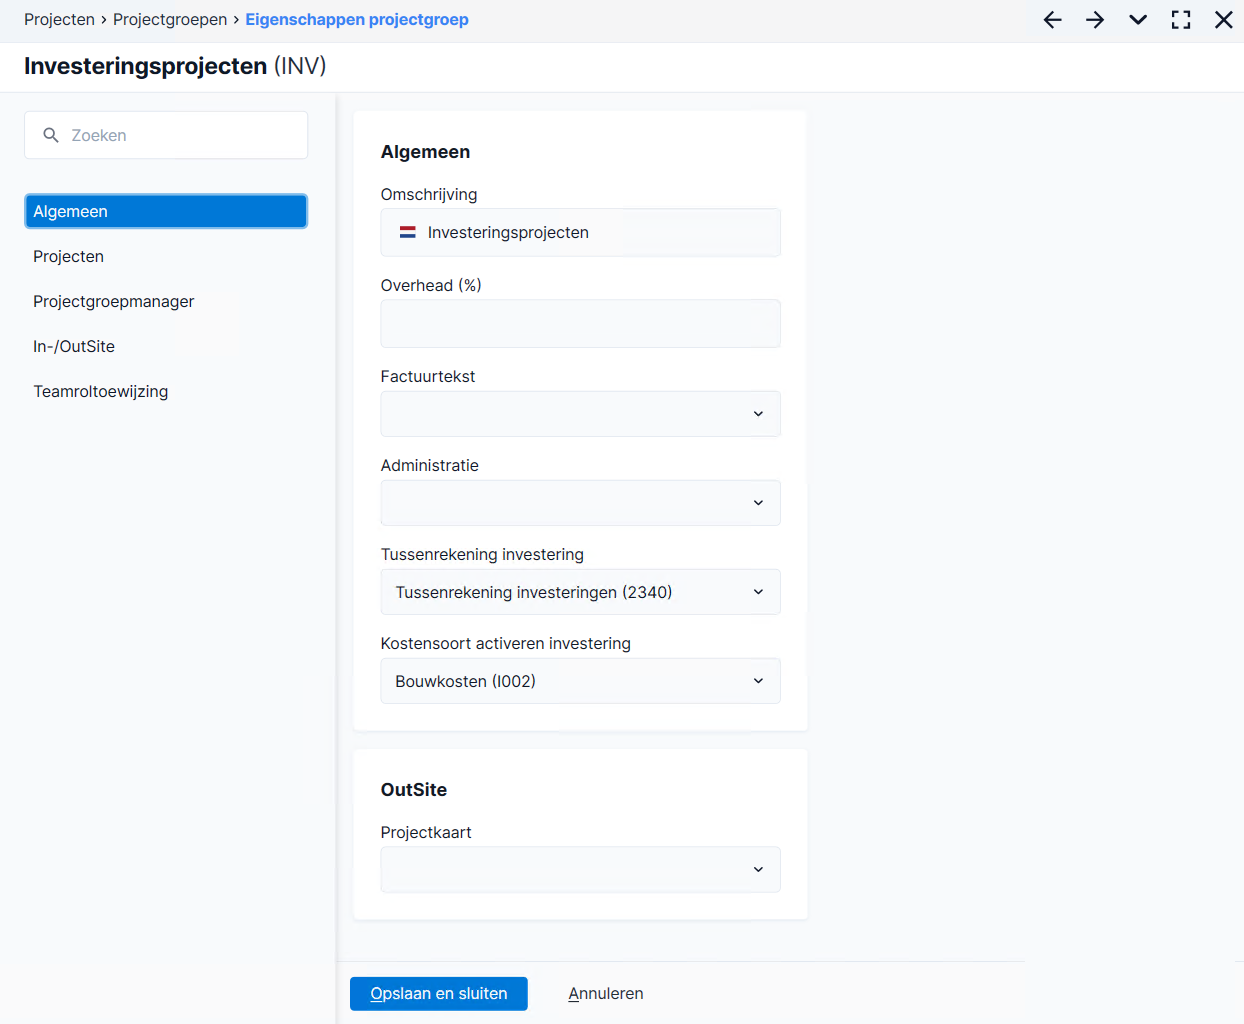Screen dimensions: 1244x1024
Task: Click the search magnifier icon
Action: 51,135
